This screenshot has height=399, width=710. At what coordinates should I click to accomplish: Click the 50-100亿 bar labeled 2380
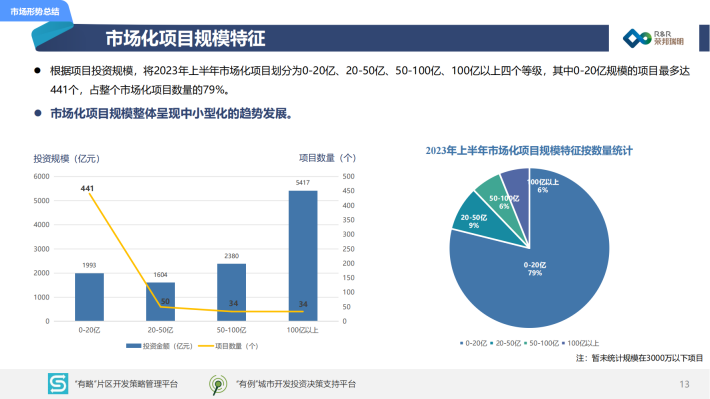[x=231, y=293]
